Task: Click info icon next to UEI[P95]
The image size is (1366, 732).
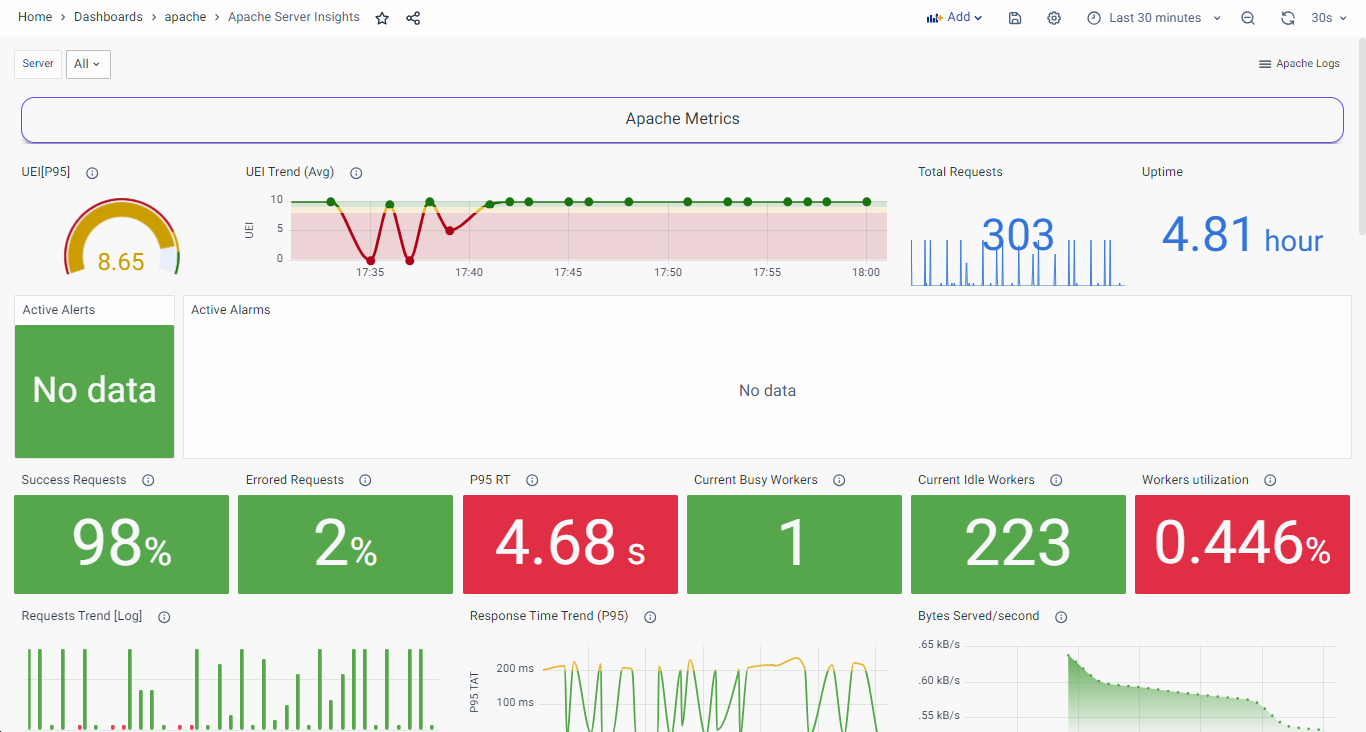Action: point(92,173)
